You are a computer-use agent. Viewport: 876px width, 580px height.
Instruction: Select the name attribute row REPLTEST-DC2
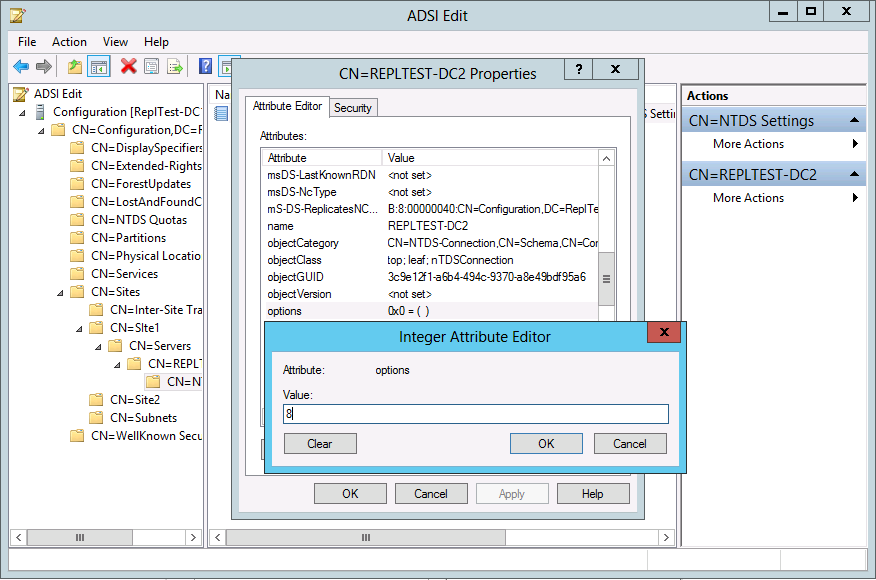[x=431, y=226]
